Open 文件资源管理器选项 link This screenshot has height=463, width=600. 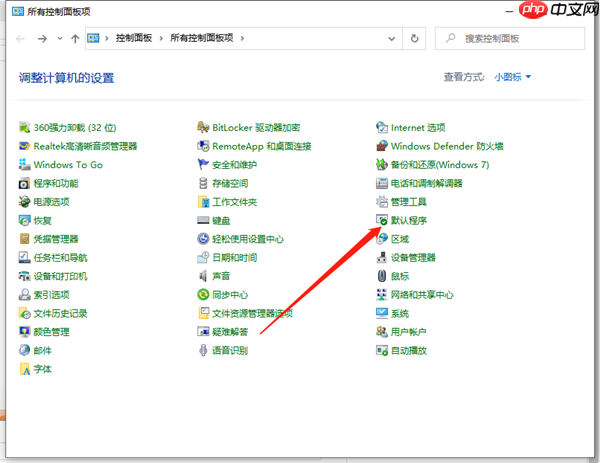coord(253,313)
